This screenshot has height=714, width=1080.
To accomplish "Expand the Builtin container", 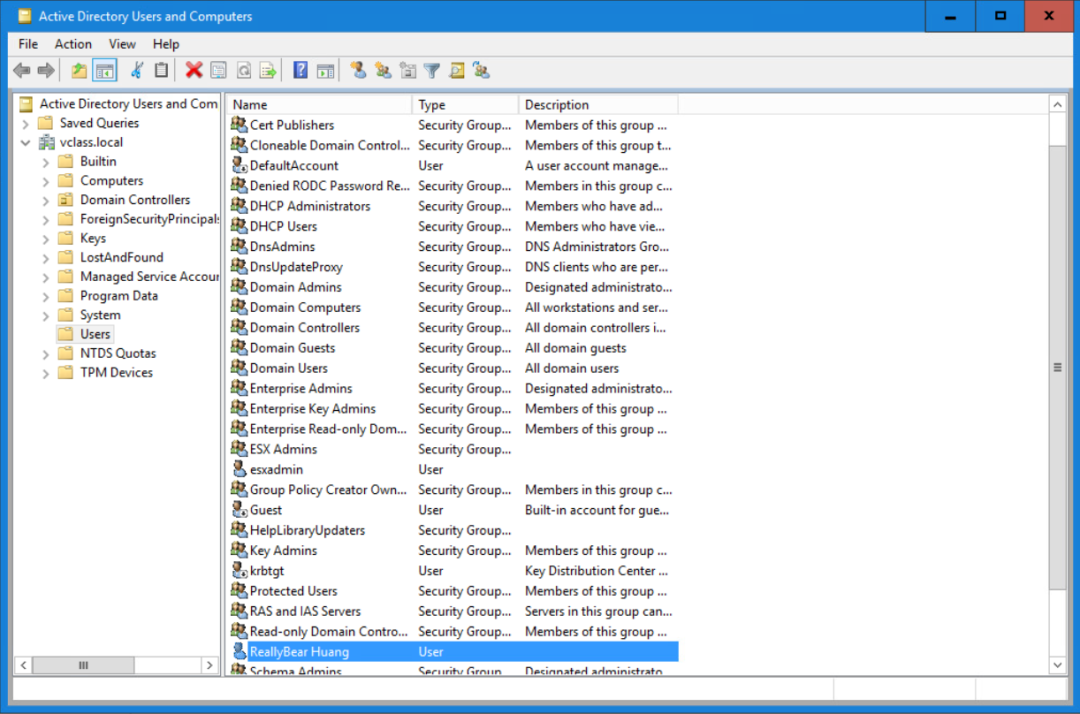I will coord(45,162).
